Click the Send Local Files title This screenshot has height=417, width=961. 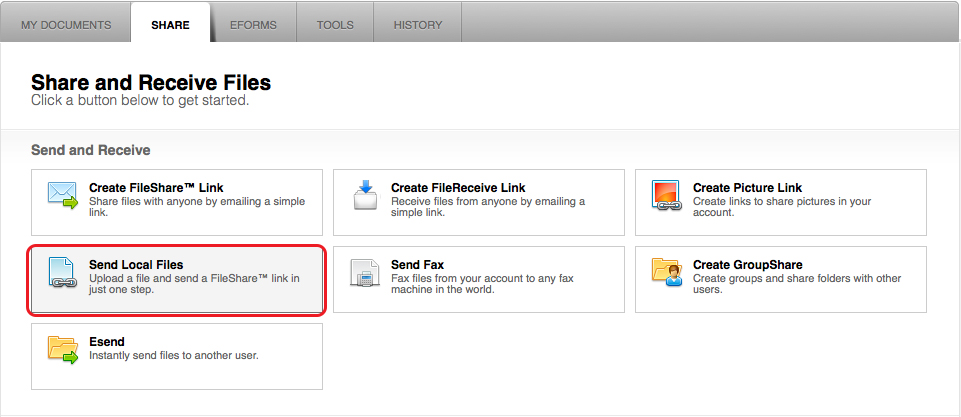coord(136,265)
